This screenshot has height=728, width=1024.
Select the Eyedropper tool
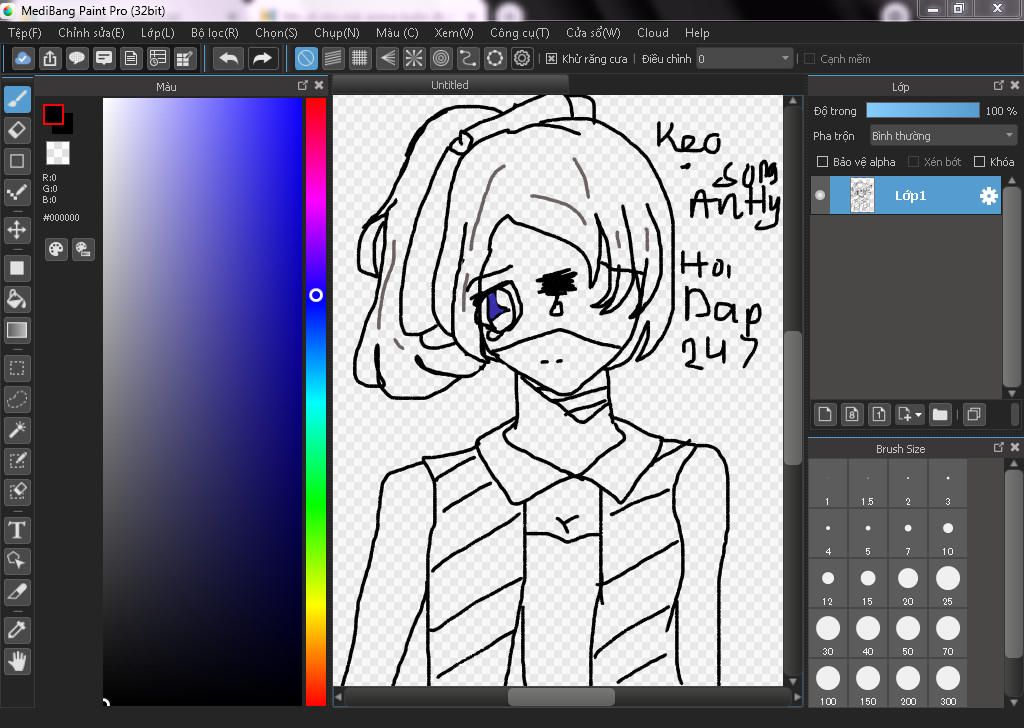tap(18, 630)
